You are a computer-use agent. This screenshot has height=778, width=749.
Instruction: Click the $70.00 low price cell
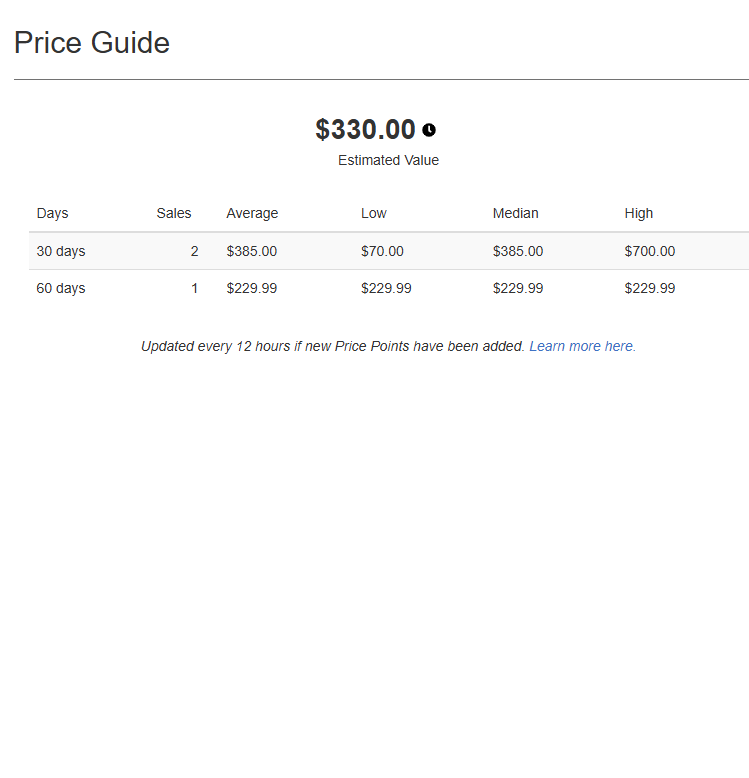(382, 251)
